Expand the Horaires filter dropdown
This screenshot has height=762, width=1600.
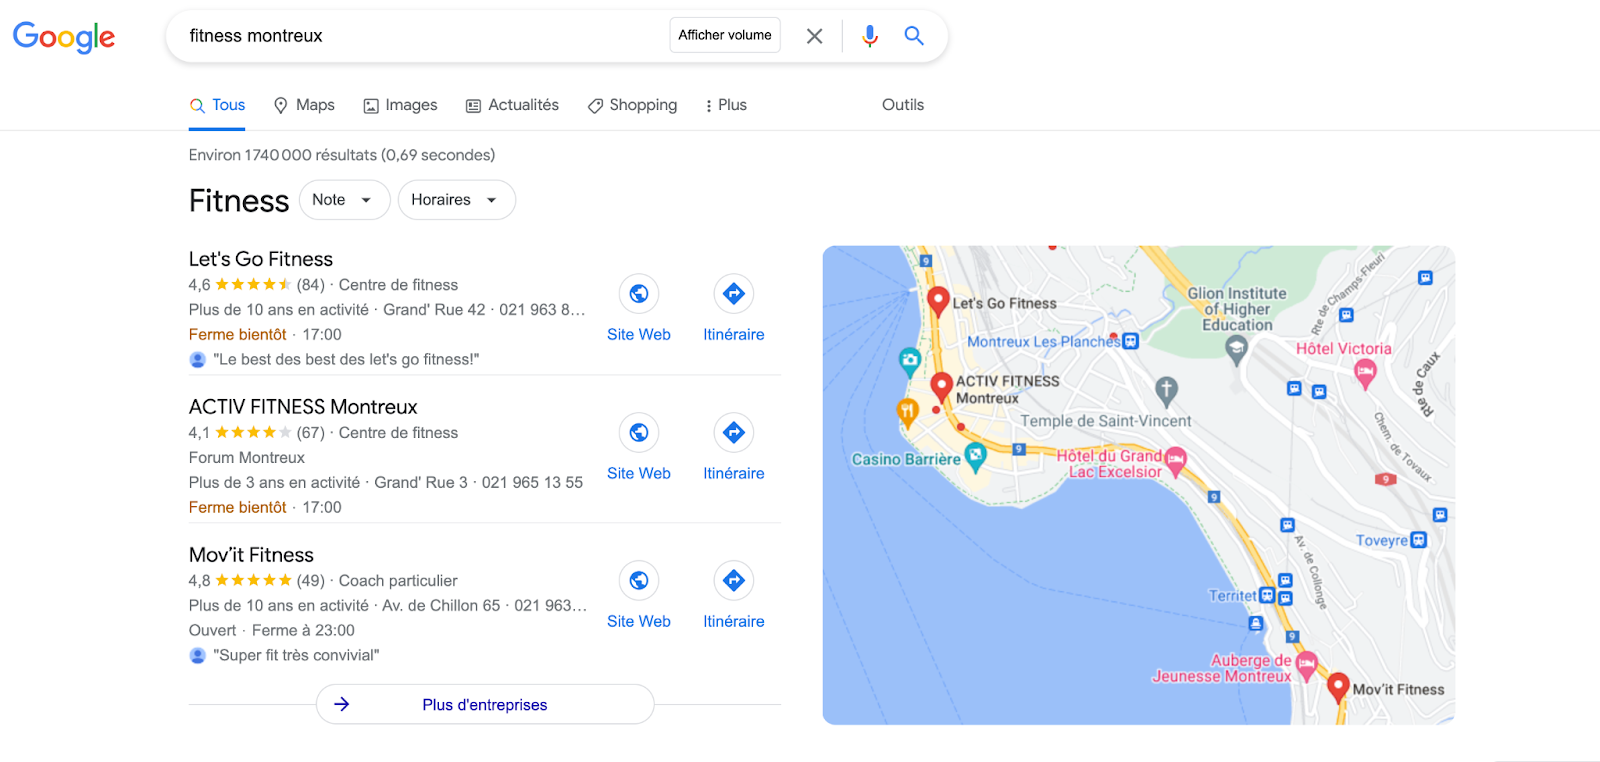tap(457, 200)
